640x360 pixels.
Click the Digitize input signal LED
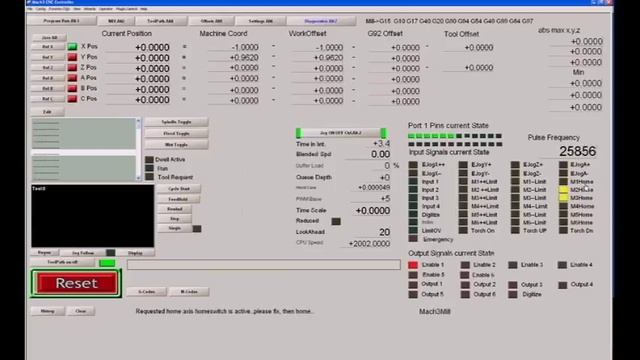point(413,214)
